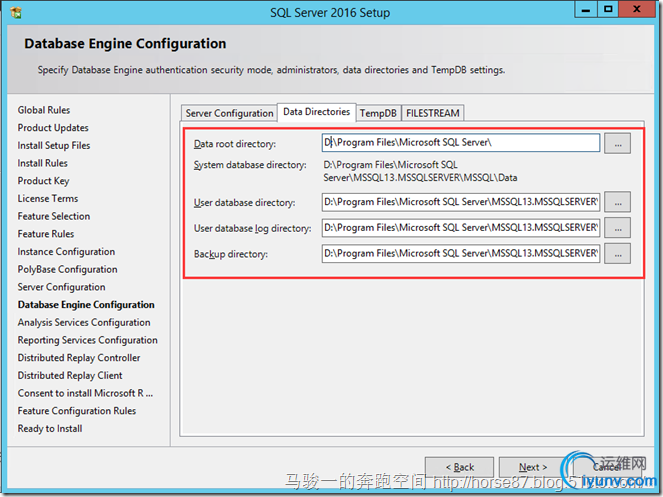Select Feature Selection step in sidebar
The image size is (663, 497).
[x=54, y=216]
